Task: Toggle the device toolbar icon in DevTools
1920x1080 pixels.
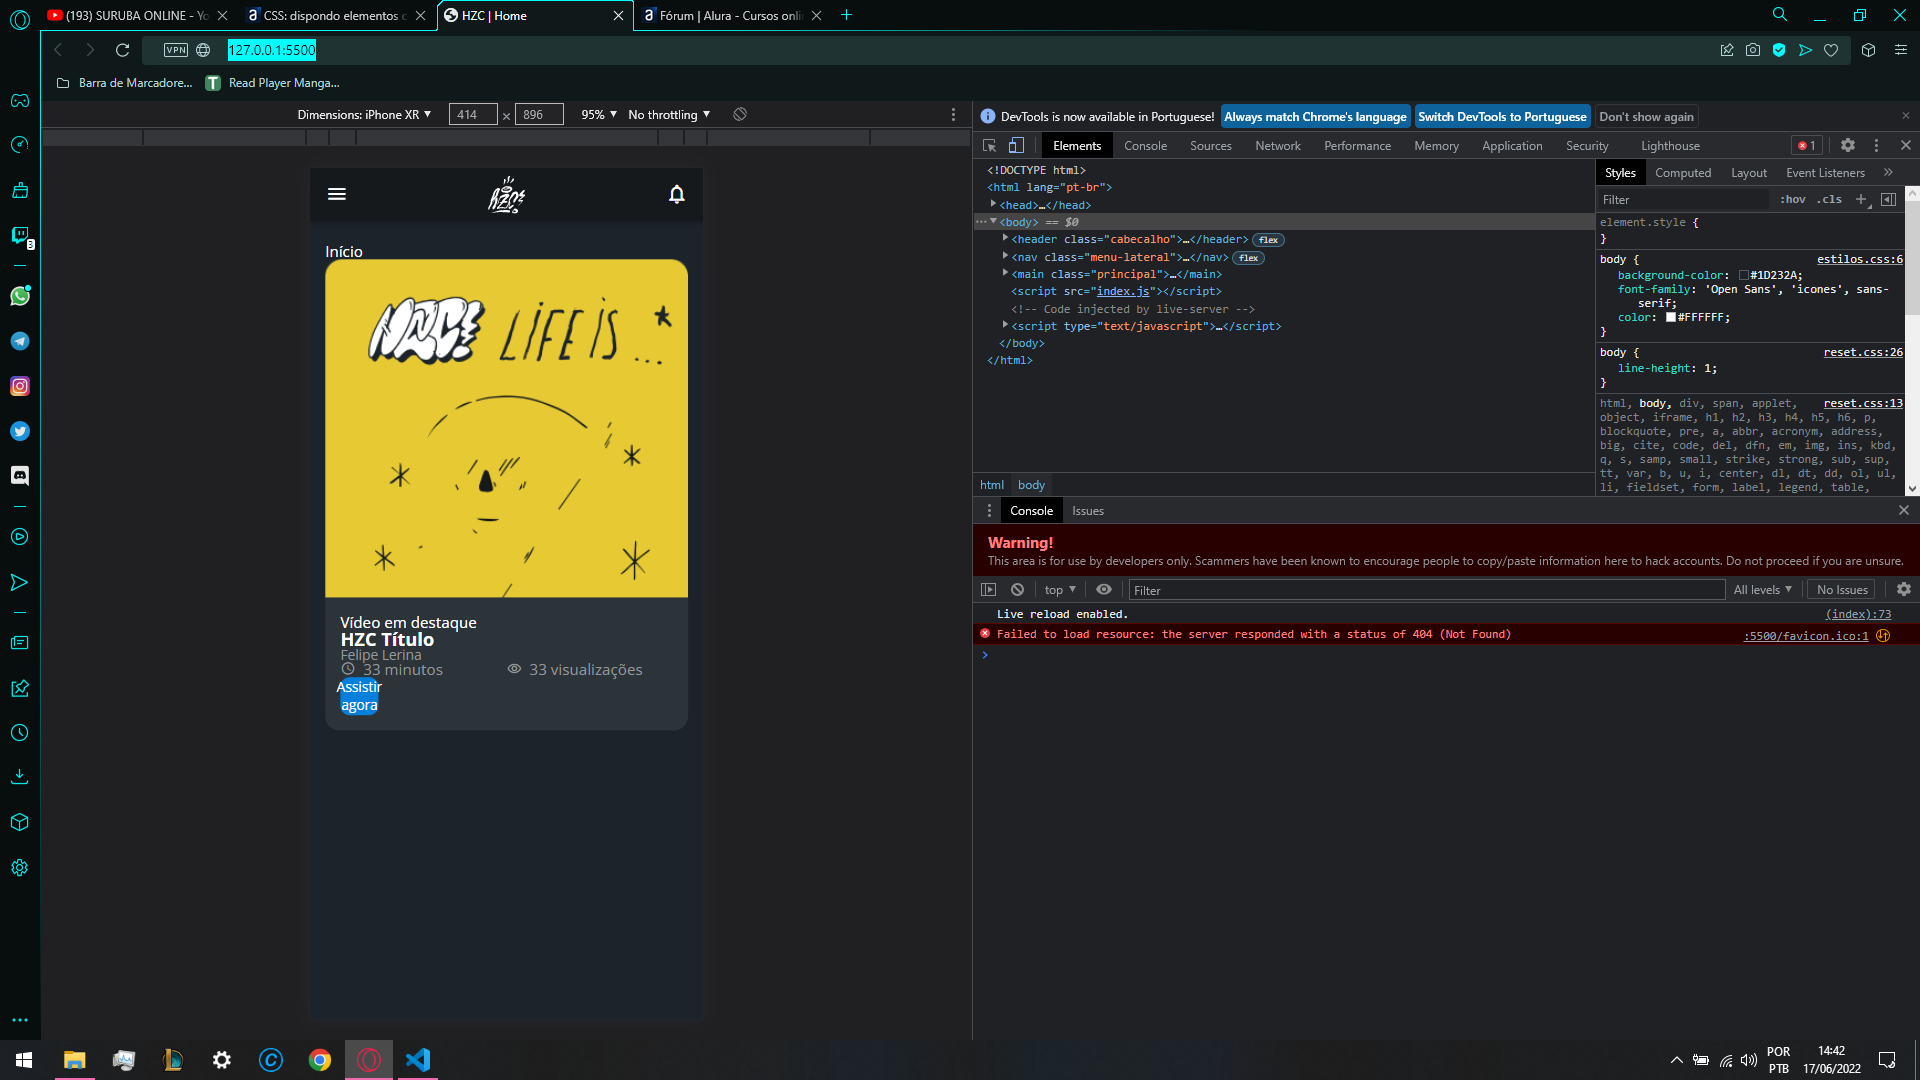Action: coord(1016,146)
